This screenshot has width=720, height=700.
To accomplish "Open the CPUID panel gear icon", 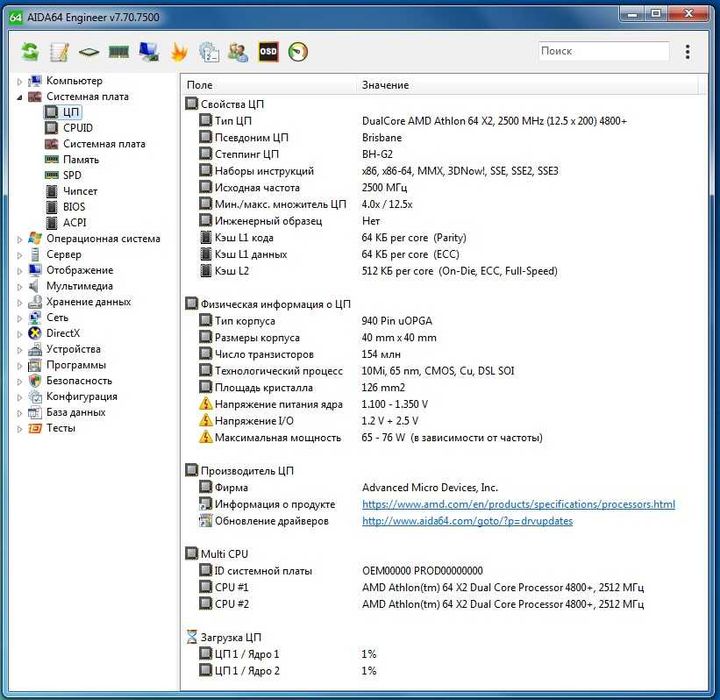I will 209,51.
